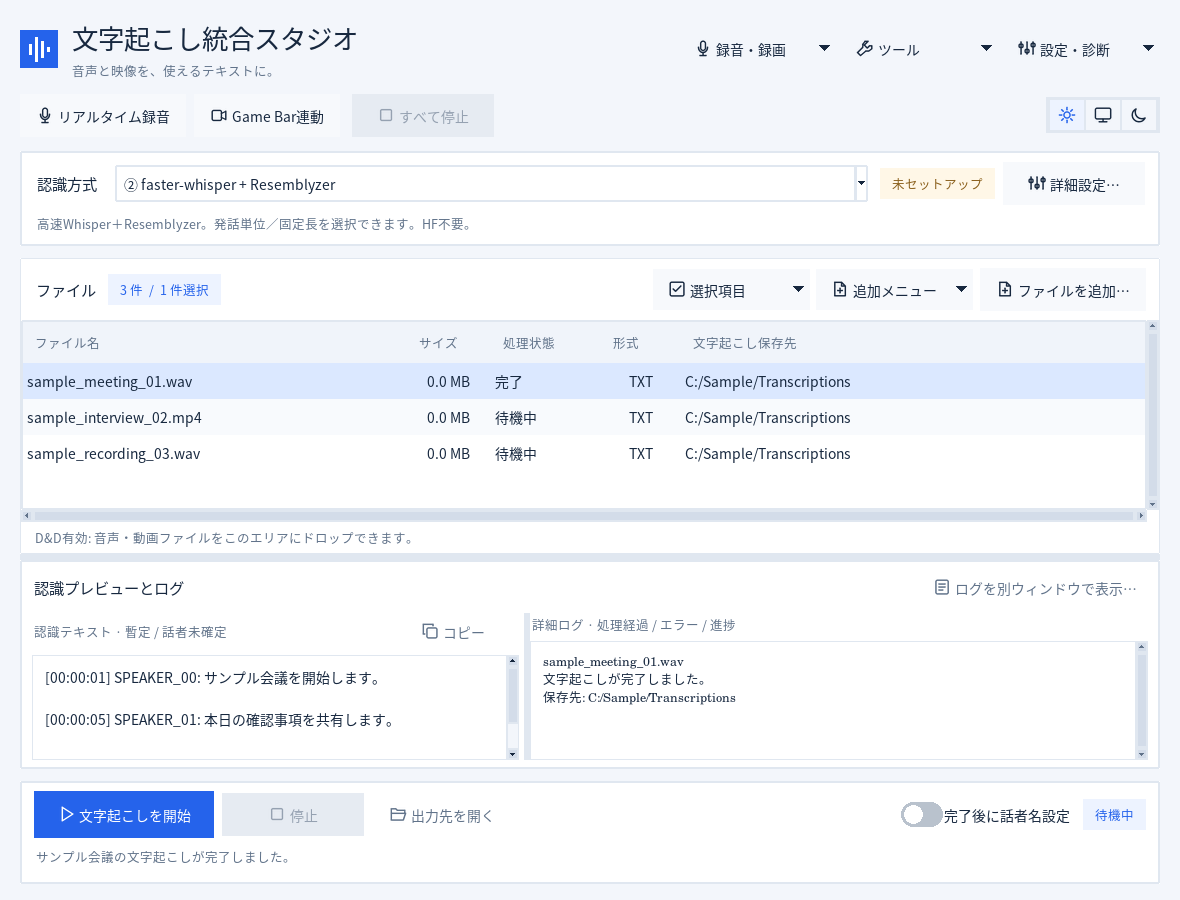
Task: Click file list scroll-right arrow
Action: pyautogui.click(x=1141, y=516)
